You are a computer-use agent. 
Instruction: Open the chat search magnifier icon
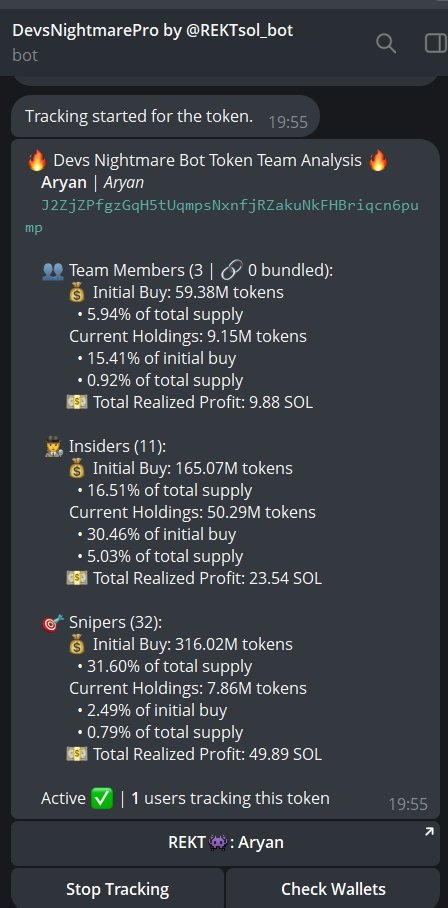386,43
